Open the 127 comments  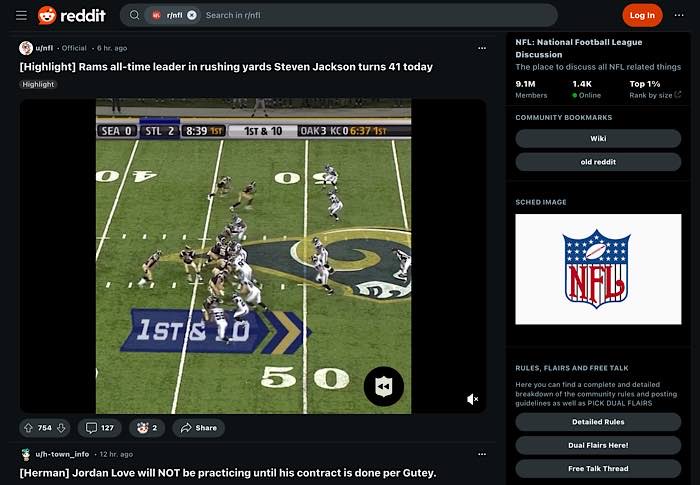tap(100, 428)
